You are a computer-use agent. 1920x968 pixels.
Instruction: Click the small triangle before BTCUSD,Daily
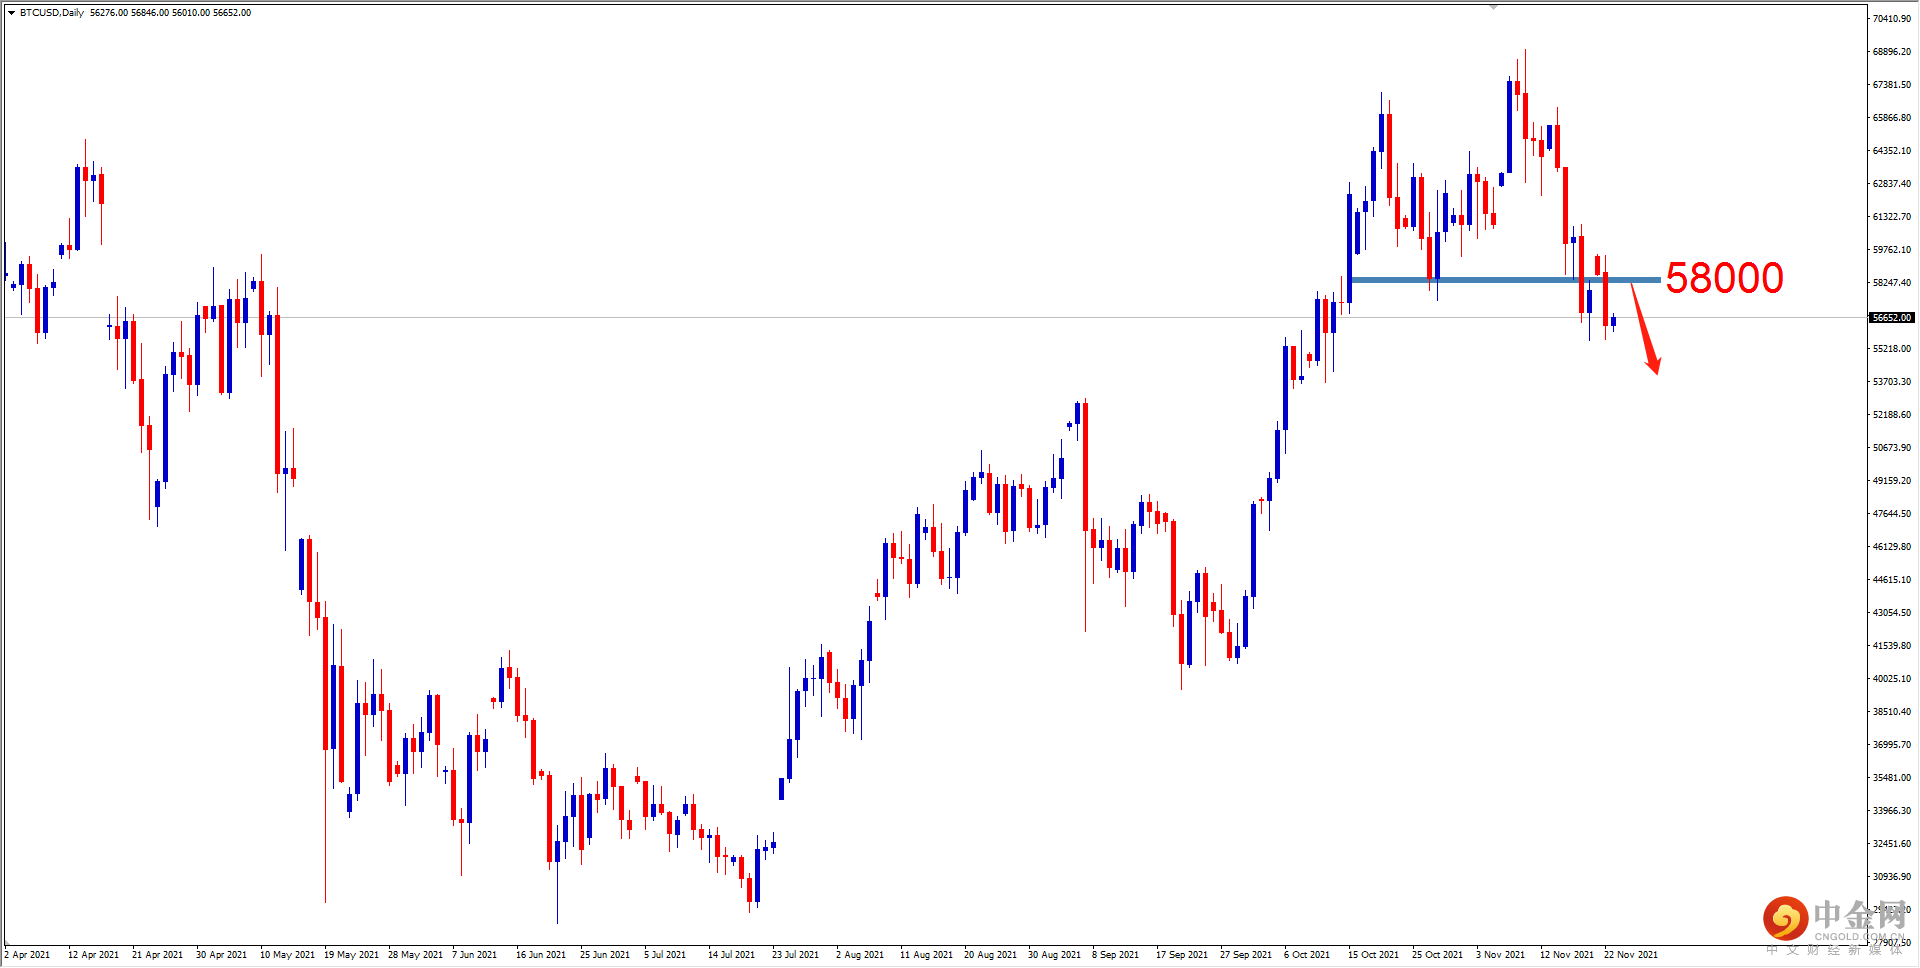pyautogui.click(x=11, y=13)
